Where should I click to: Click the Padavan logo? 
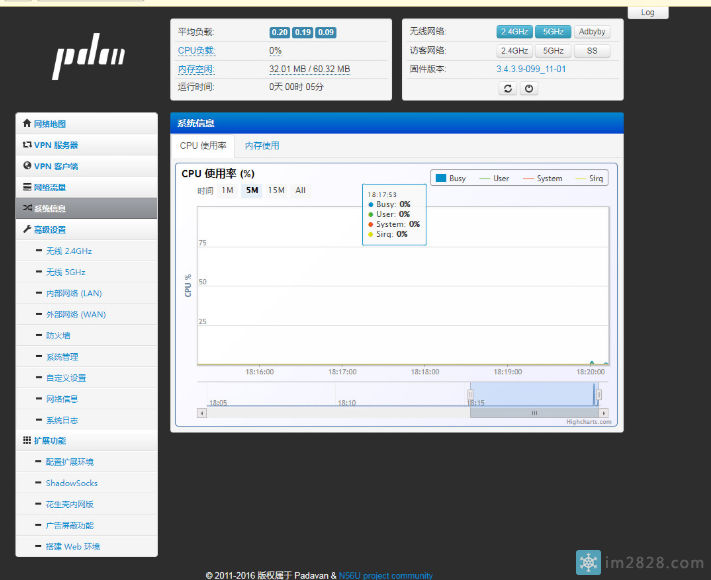pyautogui.click(x=89, y=62)
